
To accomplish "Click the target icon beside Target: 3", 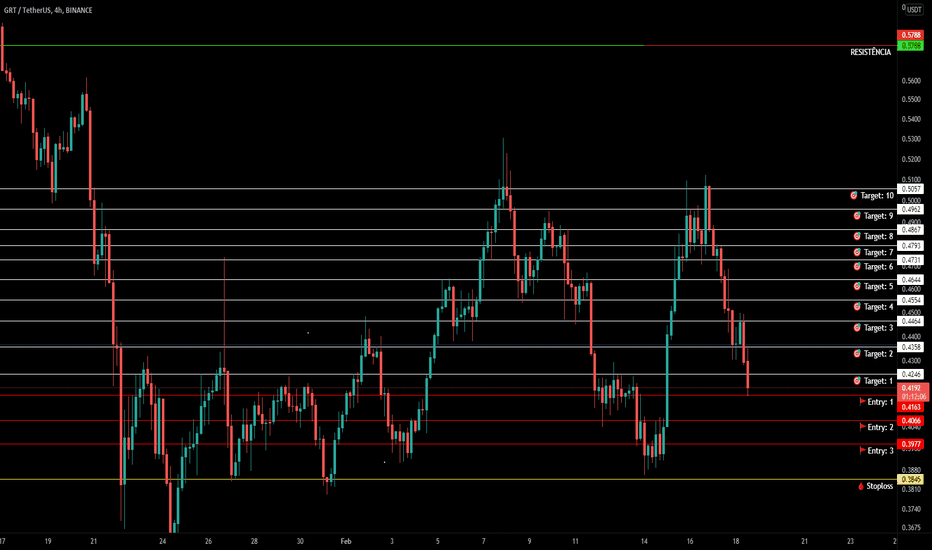I will point(857,328).
